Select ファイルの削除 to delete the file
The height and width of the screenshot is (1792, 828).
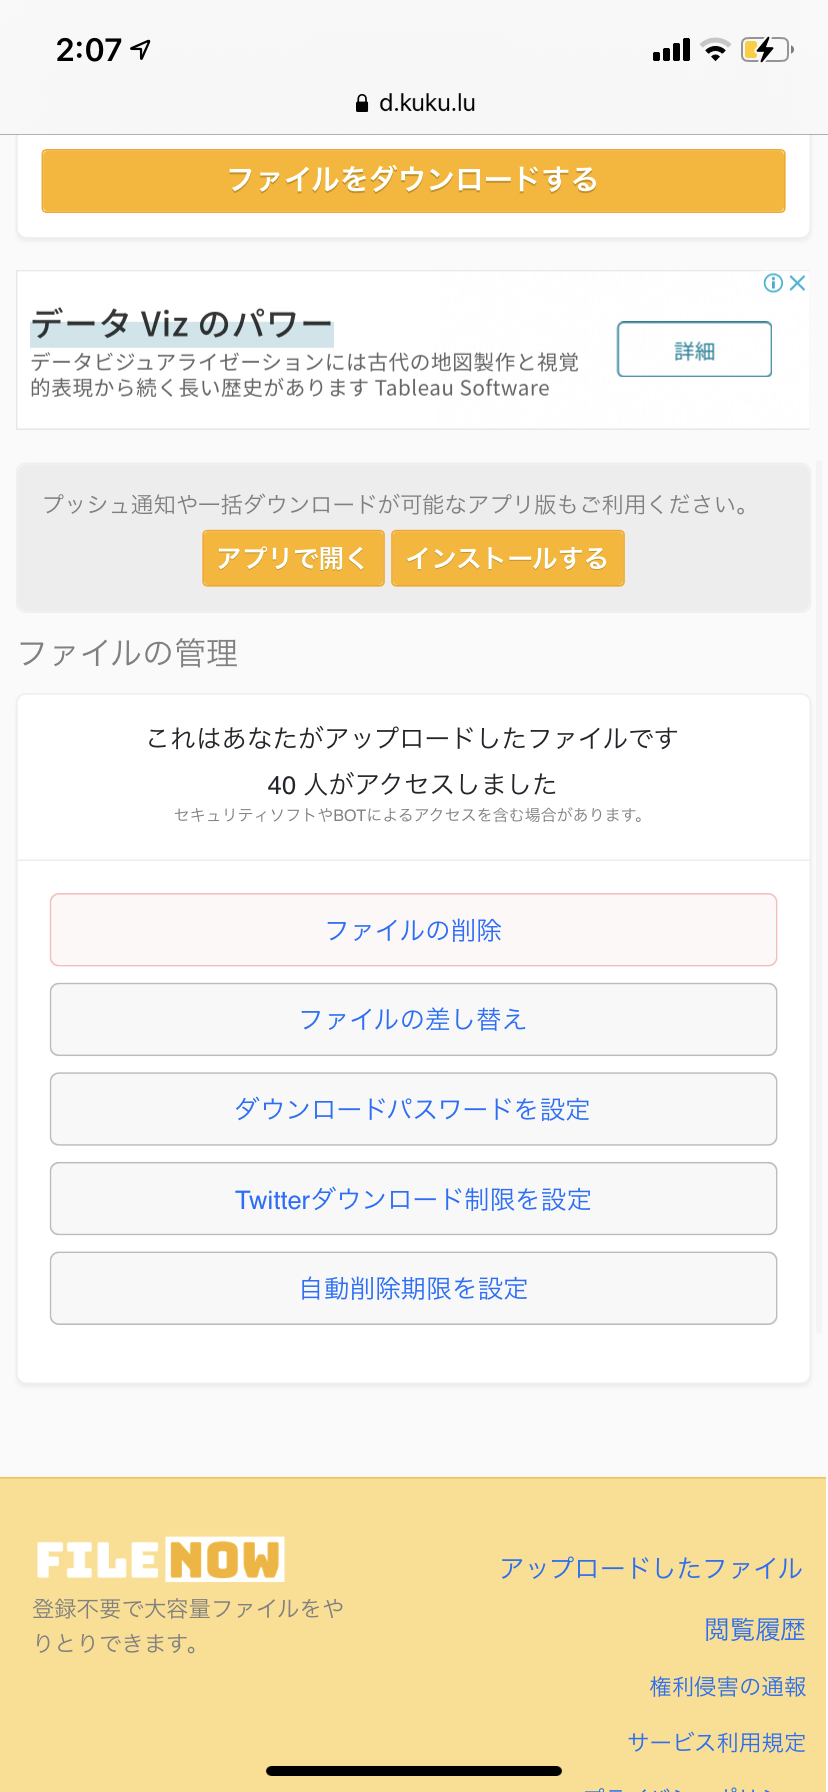coord(413,930)
